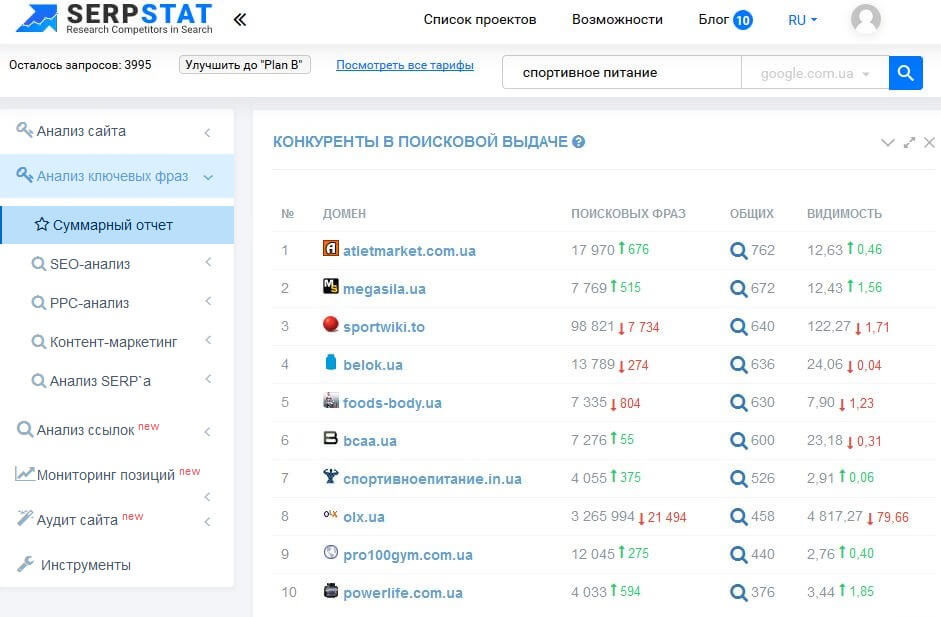Click the blog notification badge 10
Screen dimensions: 941x617
pos(742,20)
